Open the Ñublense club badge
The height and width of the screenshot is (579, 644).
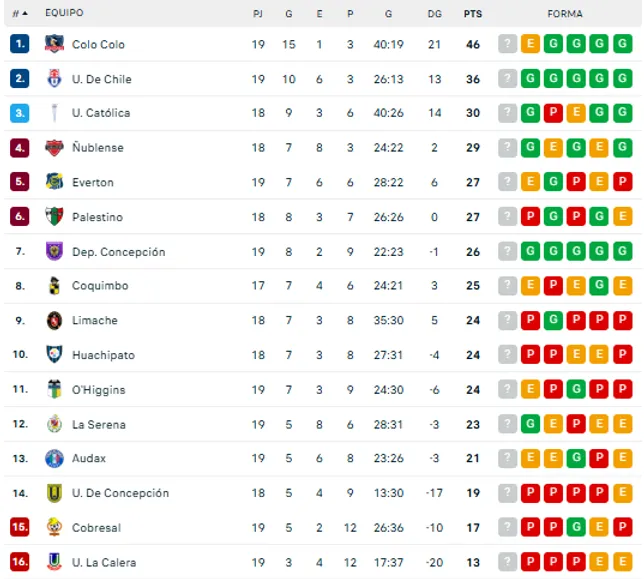(x=54, y=147)
